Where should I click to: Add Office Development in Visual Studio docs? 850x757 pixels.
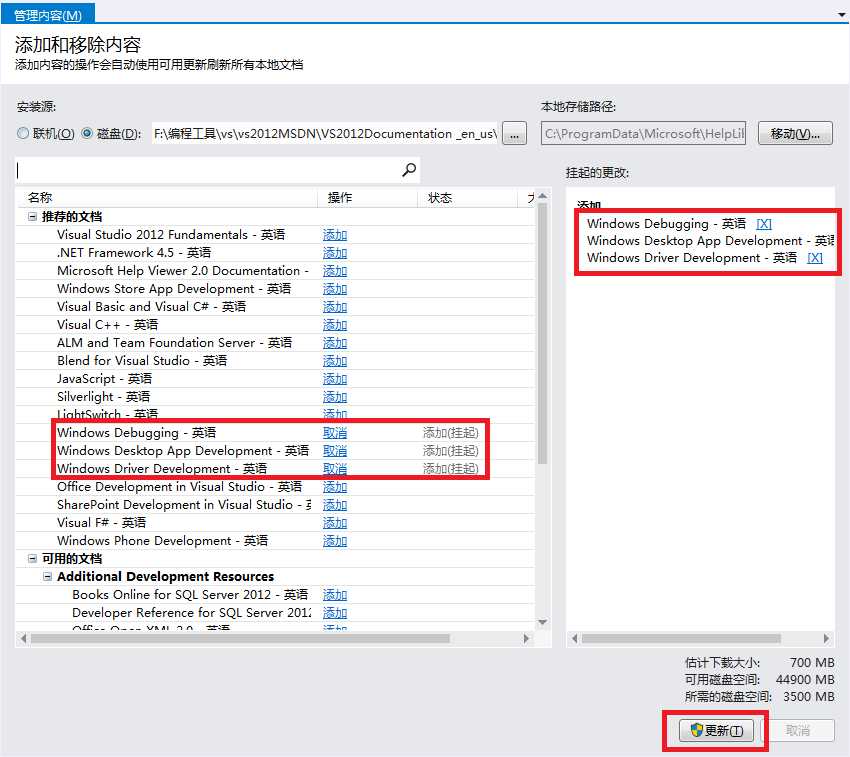click(x=334, y=486)
